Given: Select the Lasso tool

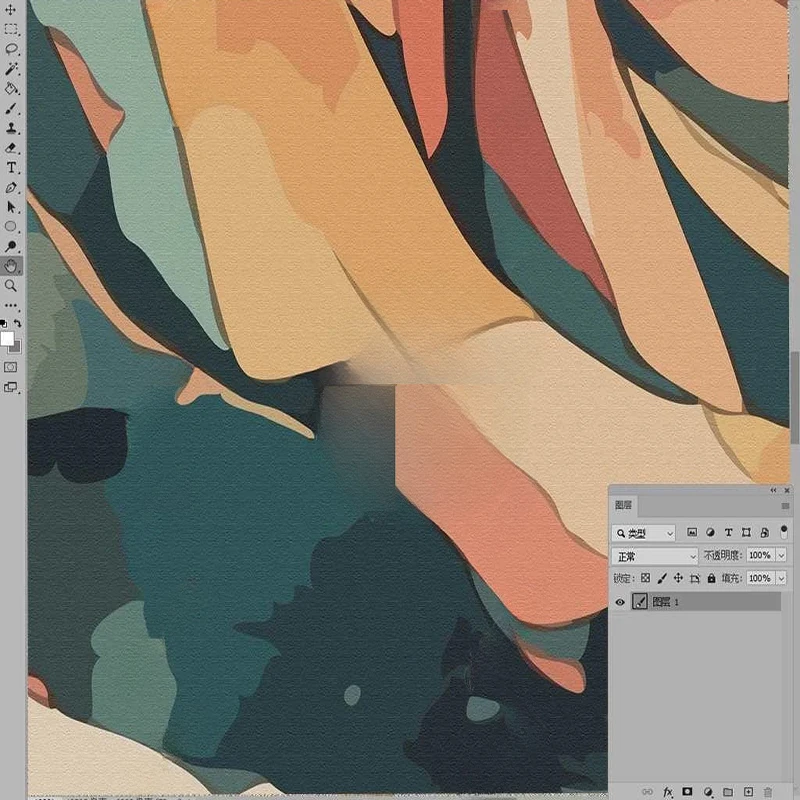Looking at the screenshot, I should point(10,49).
